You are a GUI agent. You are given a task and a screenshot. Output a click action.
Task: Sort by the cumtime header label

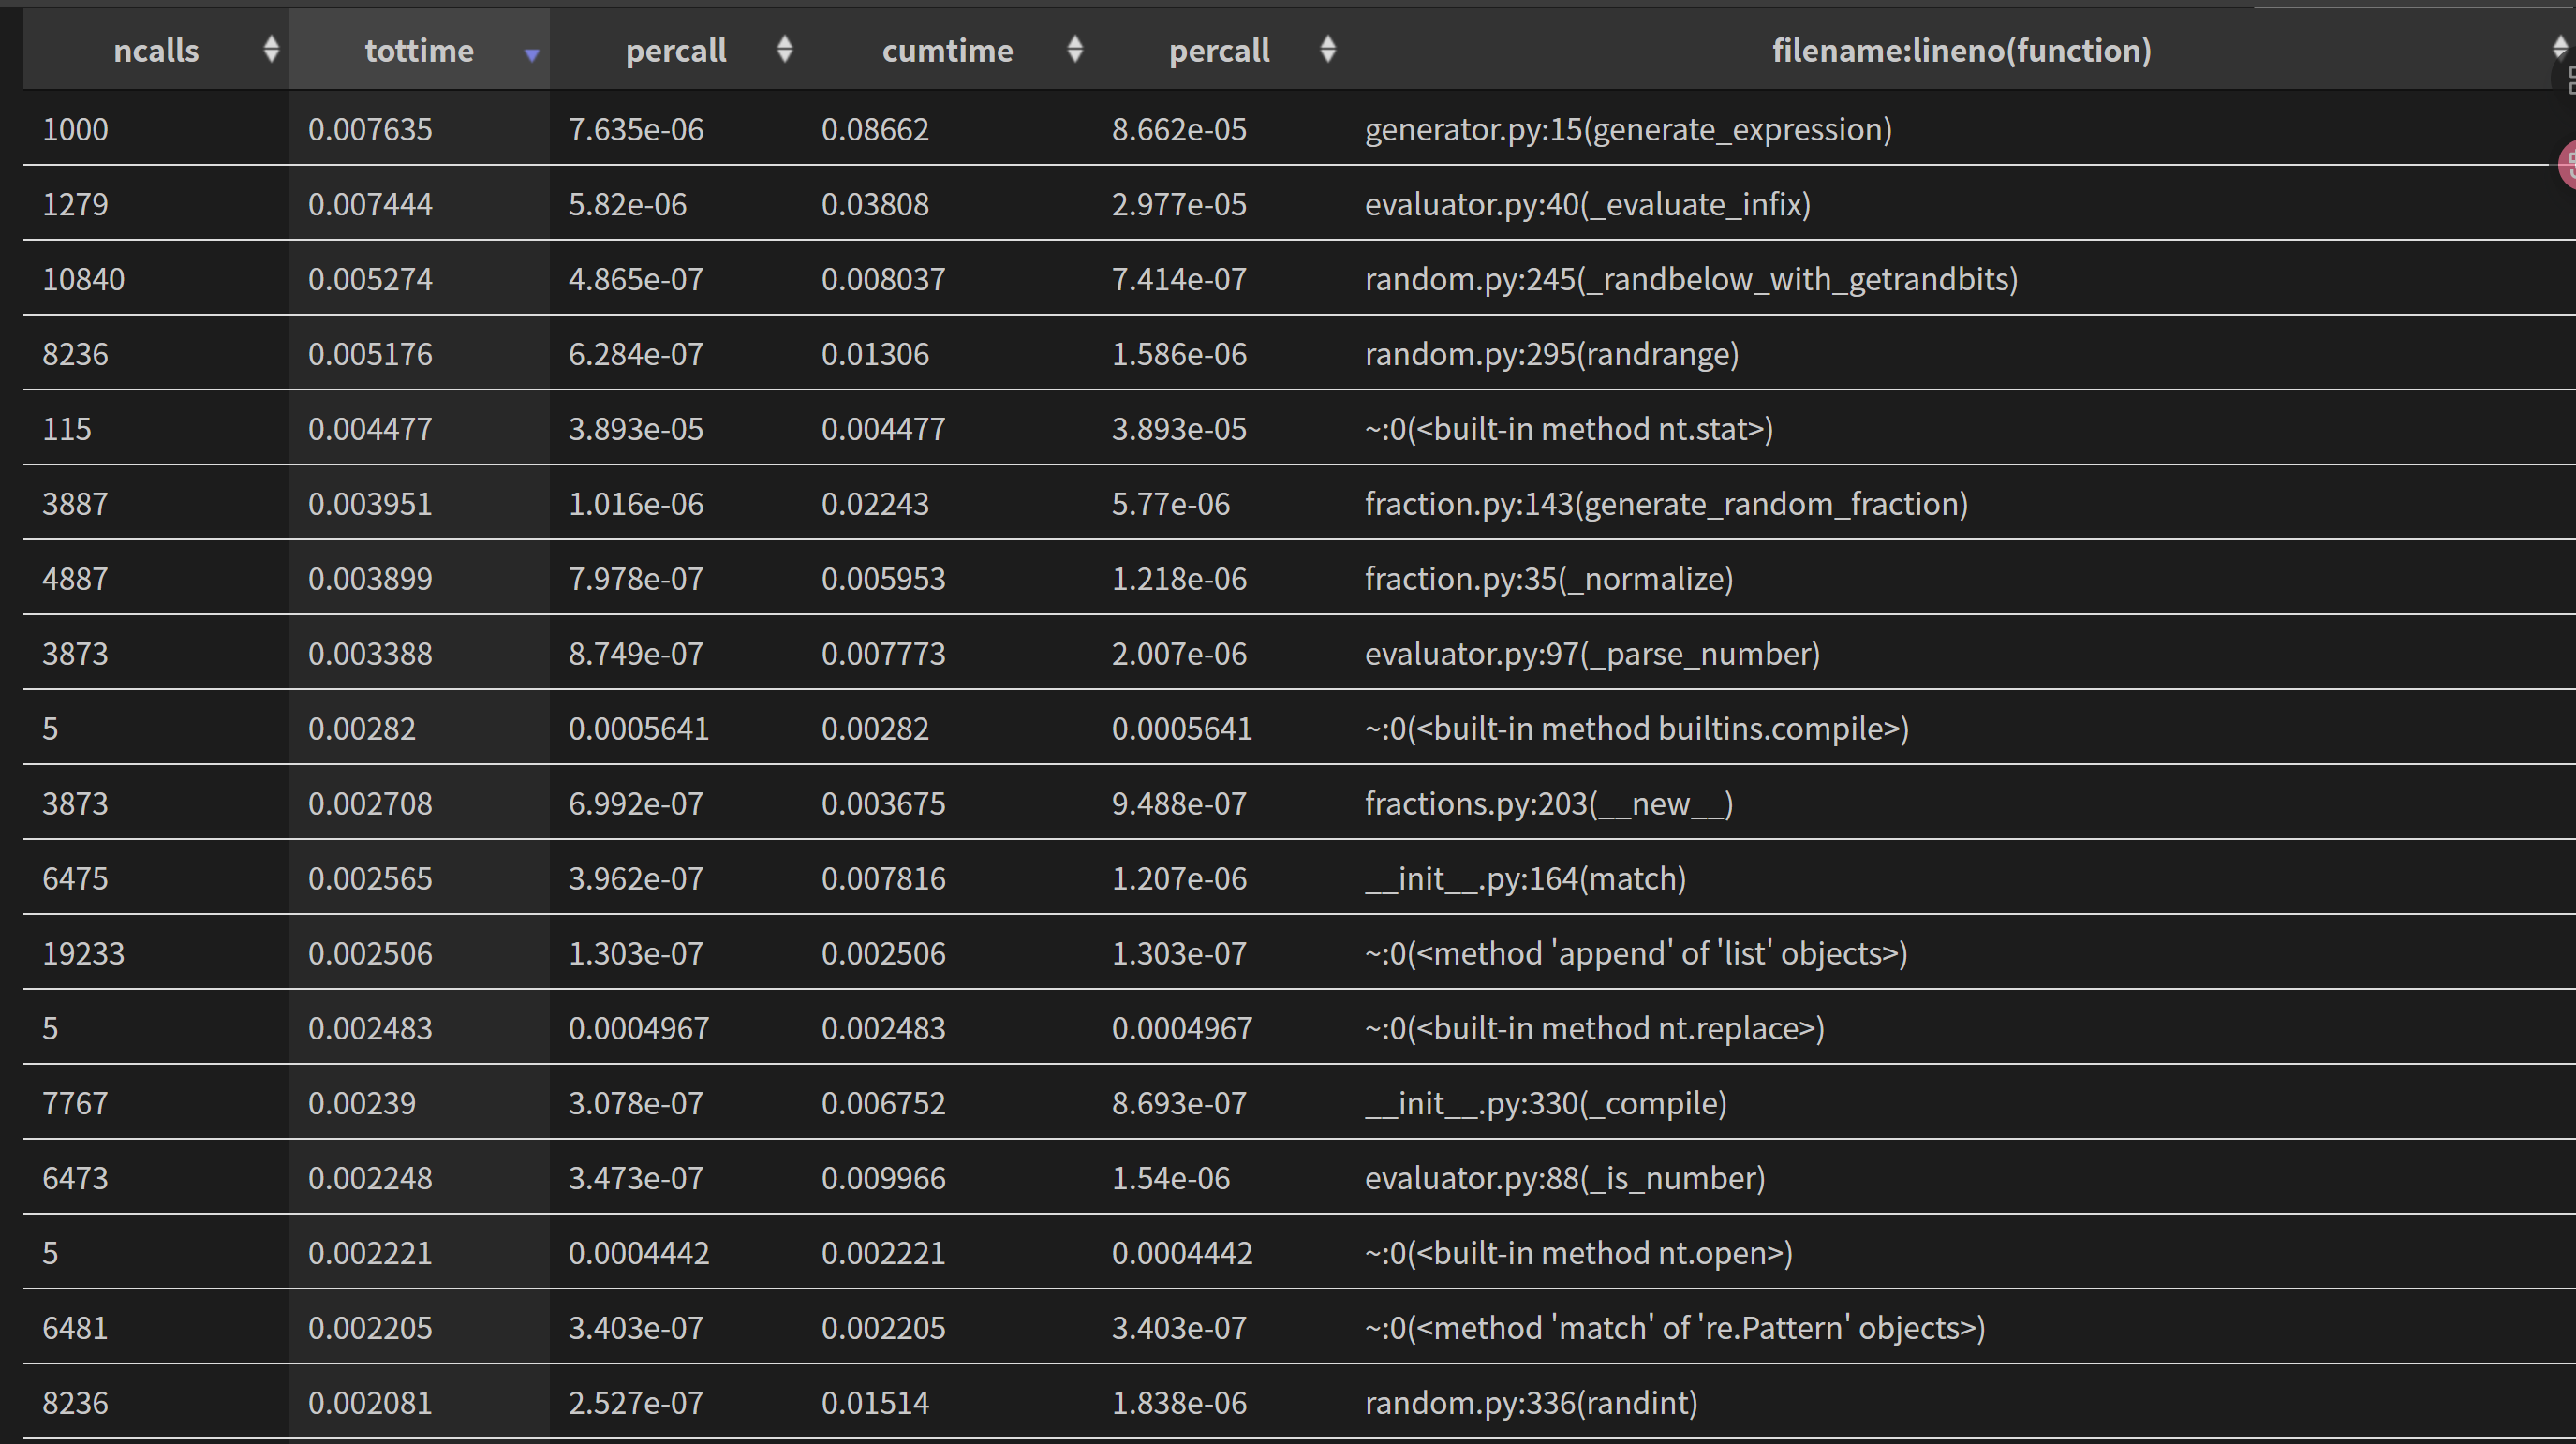tap(947, 51)
